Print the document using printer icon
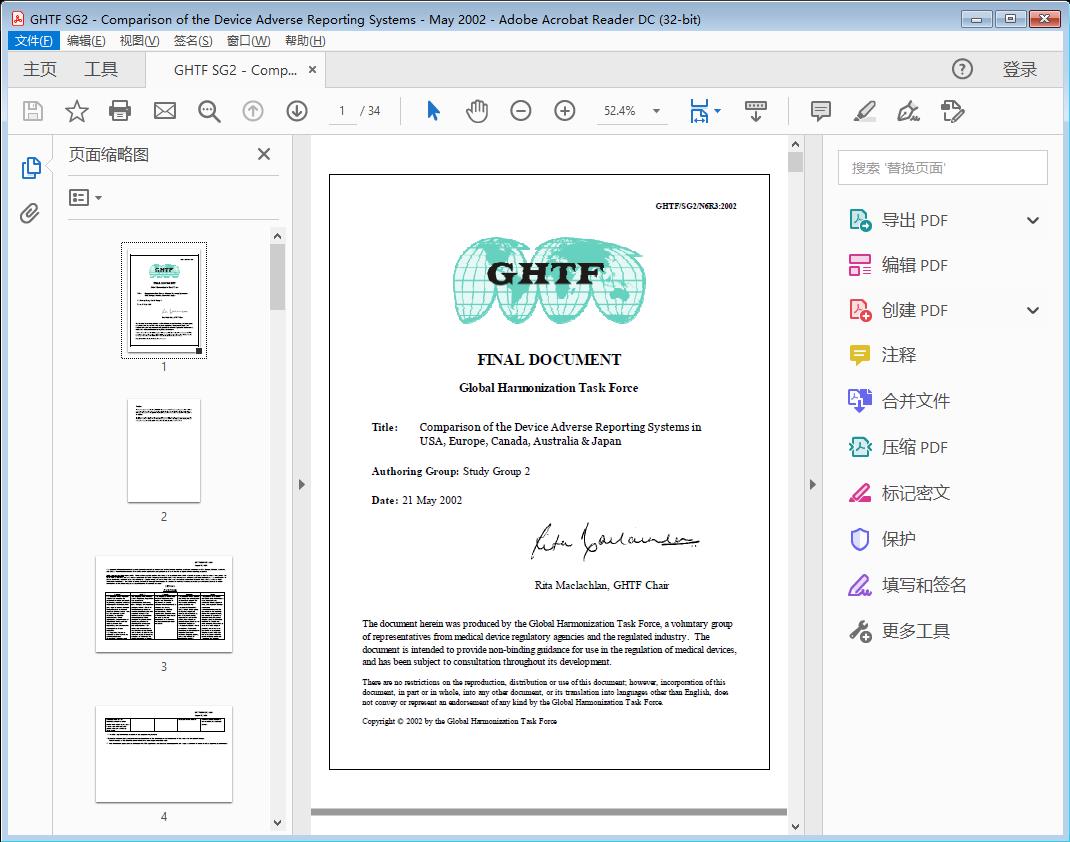Viewport: 1070px width, 842px height. tap(120, 111)
